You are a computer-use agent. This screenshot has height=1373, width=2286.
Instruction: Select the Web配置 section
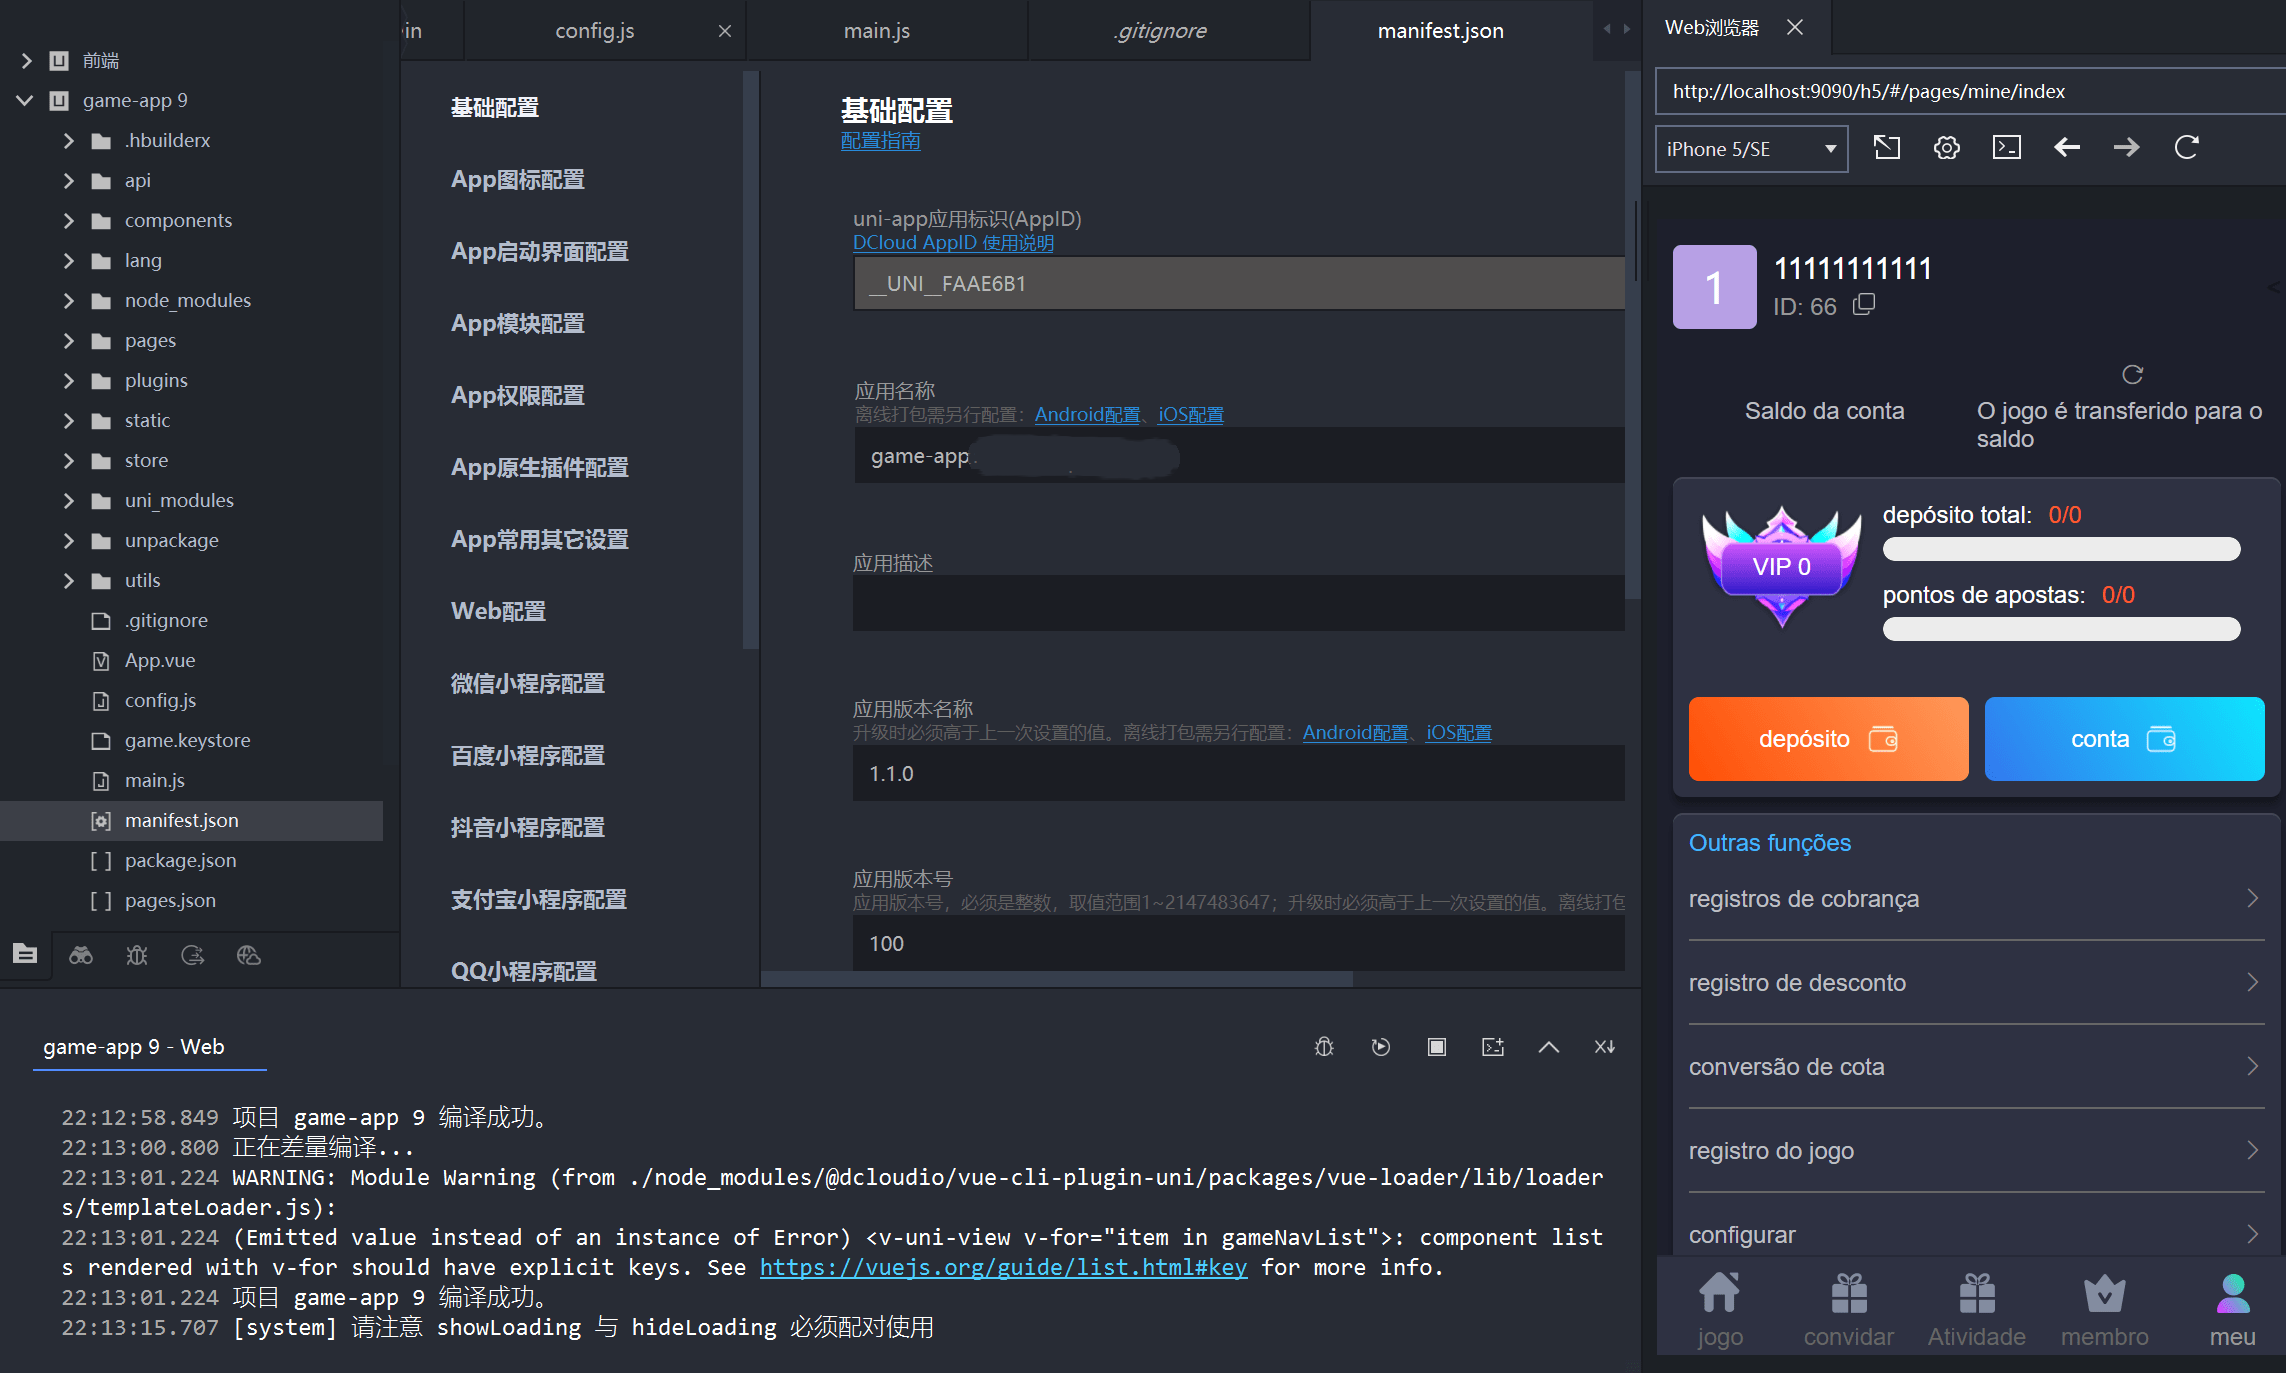[498, 611]
